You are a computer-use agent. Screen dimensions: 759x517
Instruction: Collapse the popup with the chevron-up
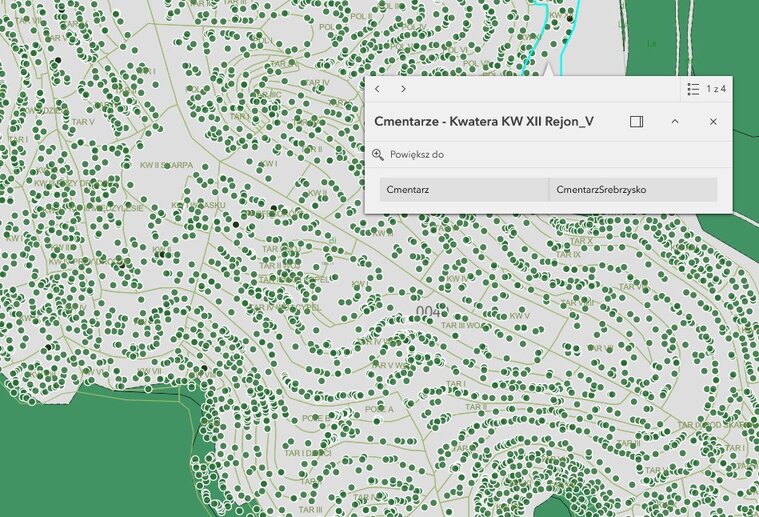tap(675, 121)
